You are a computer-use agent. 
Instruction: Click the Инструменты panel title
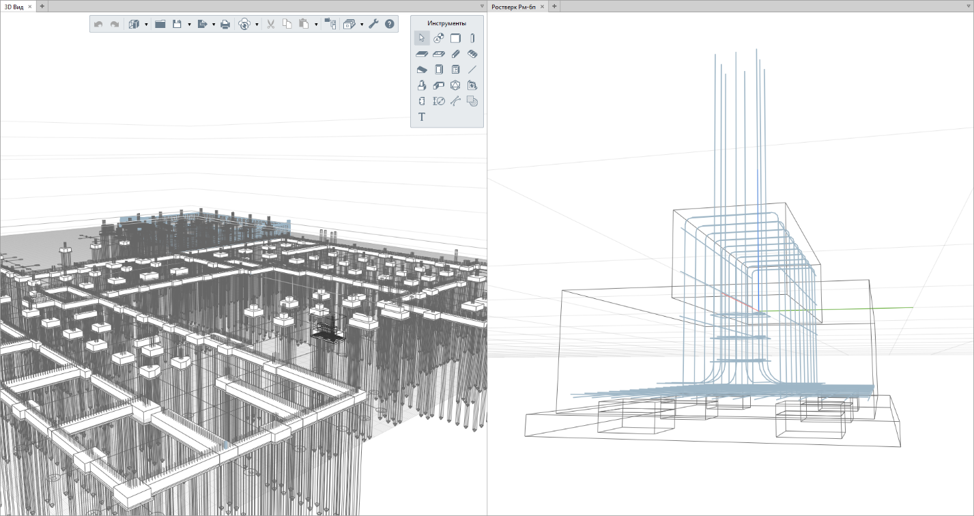point(446,23)
